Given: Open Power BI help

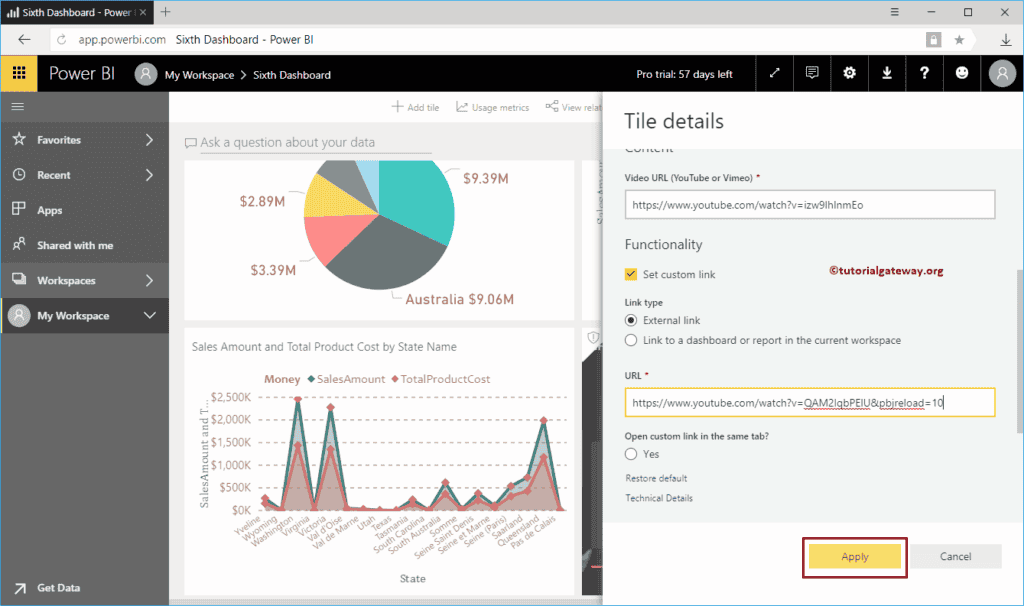Looking at the screenshot, I should point(923,74).
